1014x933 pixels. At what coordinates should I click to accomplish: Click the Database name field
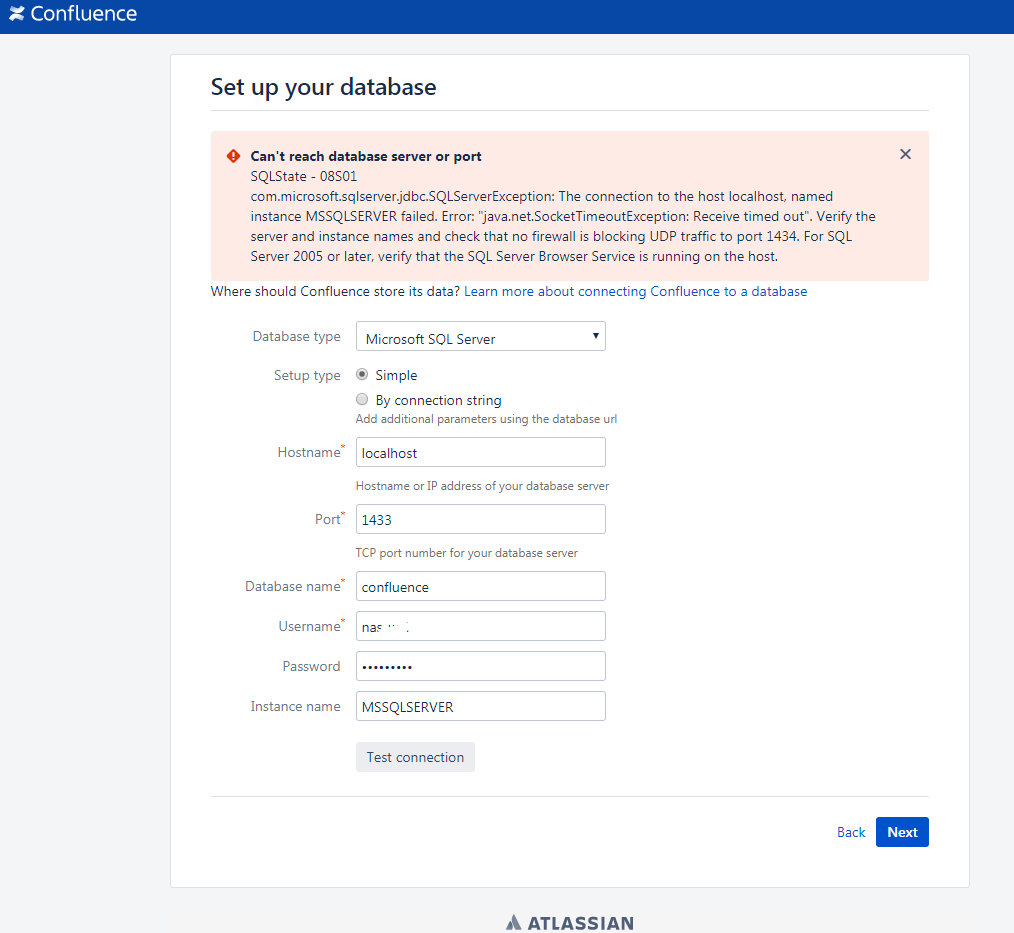coord(480,586)
